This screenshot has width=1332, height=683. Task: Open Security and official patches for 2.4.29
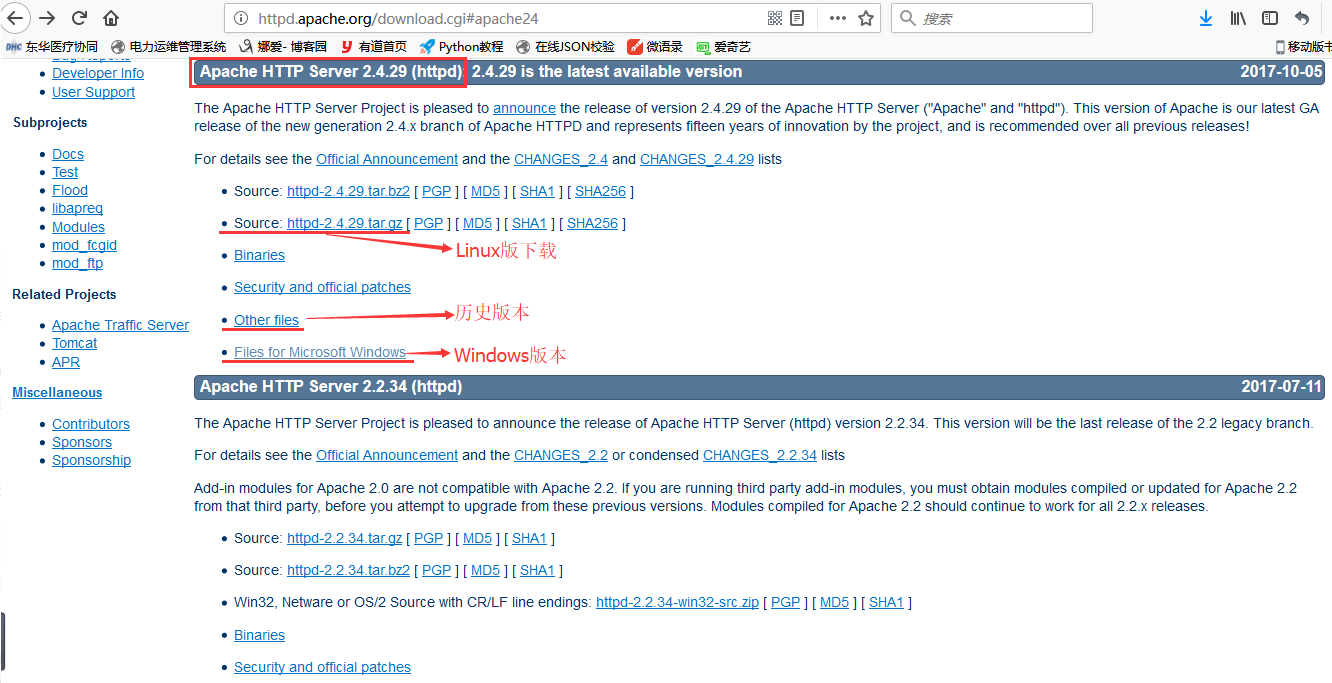(x=322, y=287)
